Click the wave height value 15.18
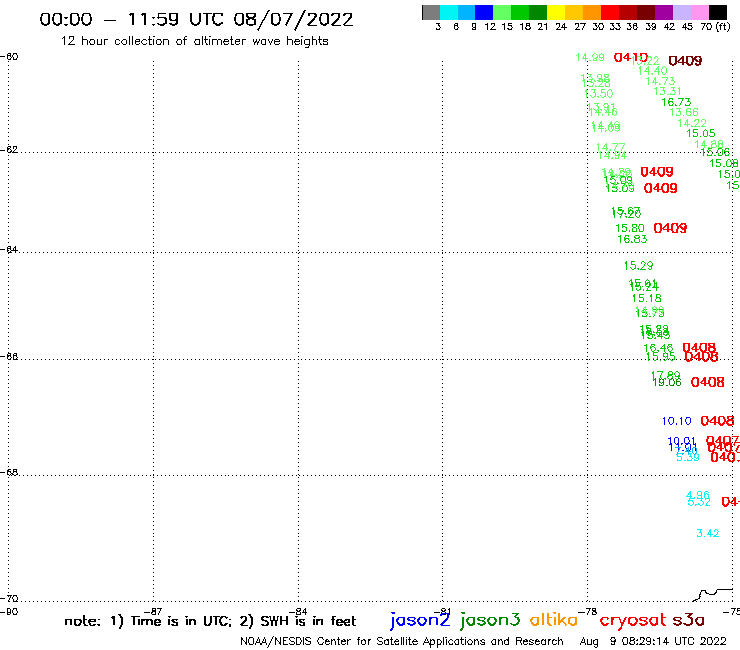 (x=647, y=298)
